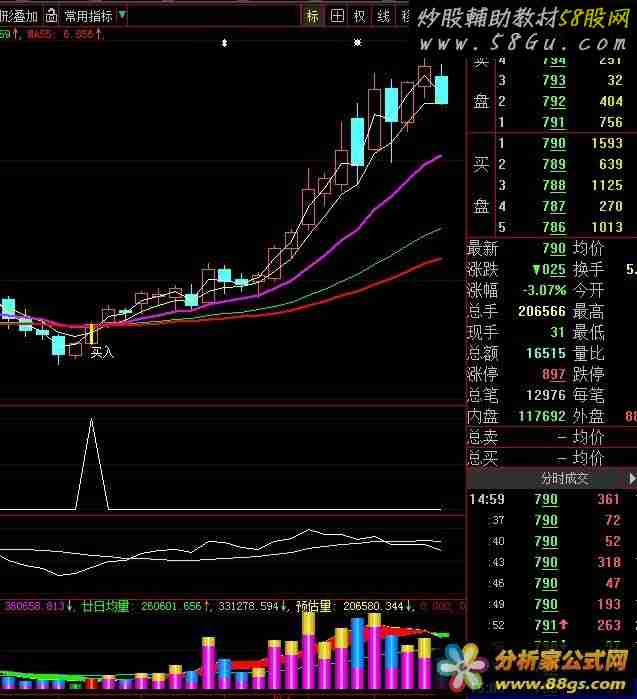Open the 常用指标 dropdown list
Image resolution: width=637 pixels, height=699 pixels.
coord(88,16)
